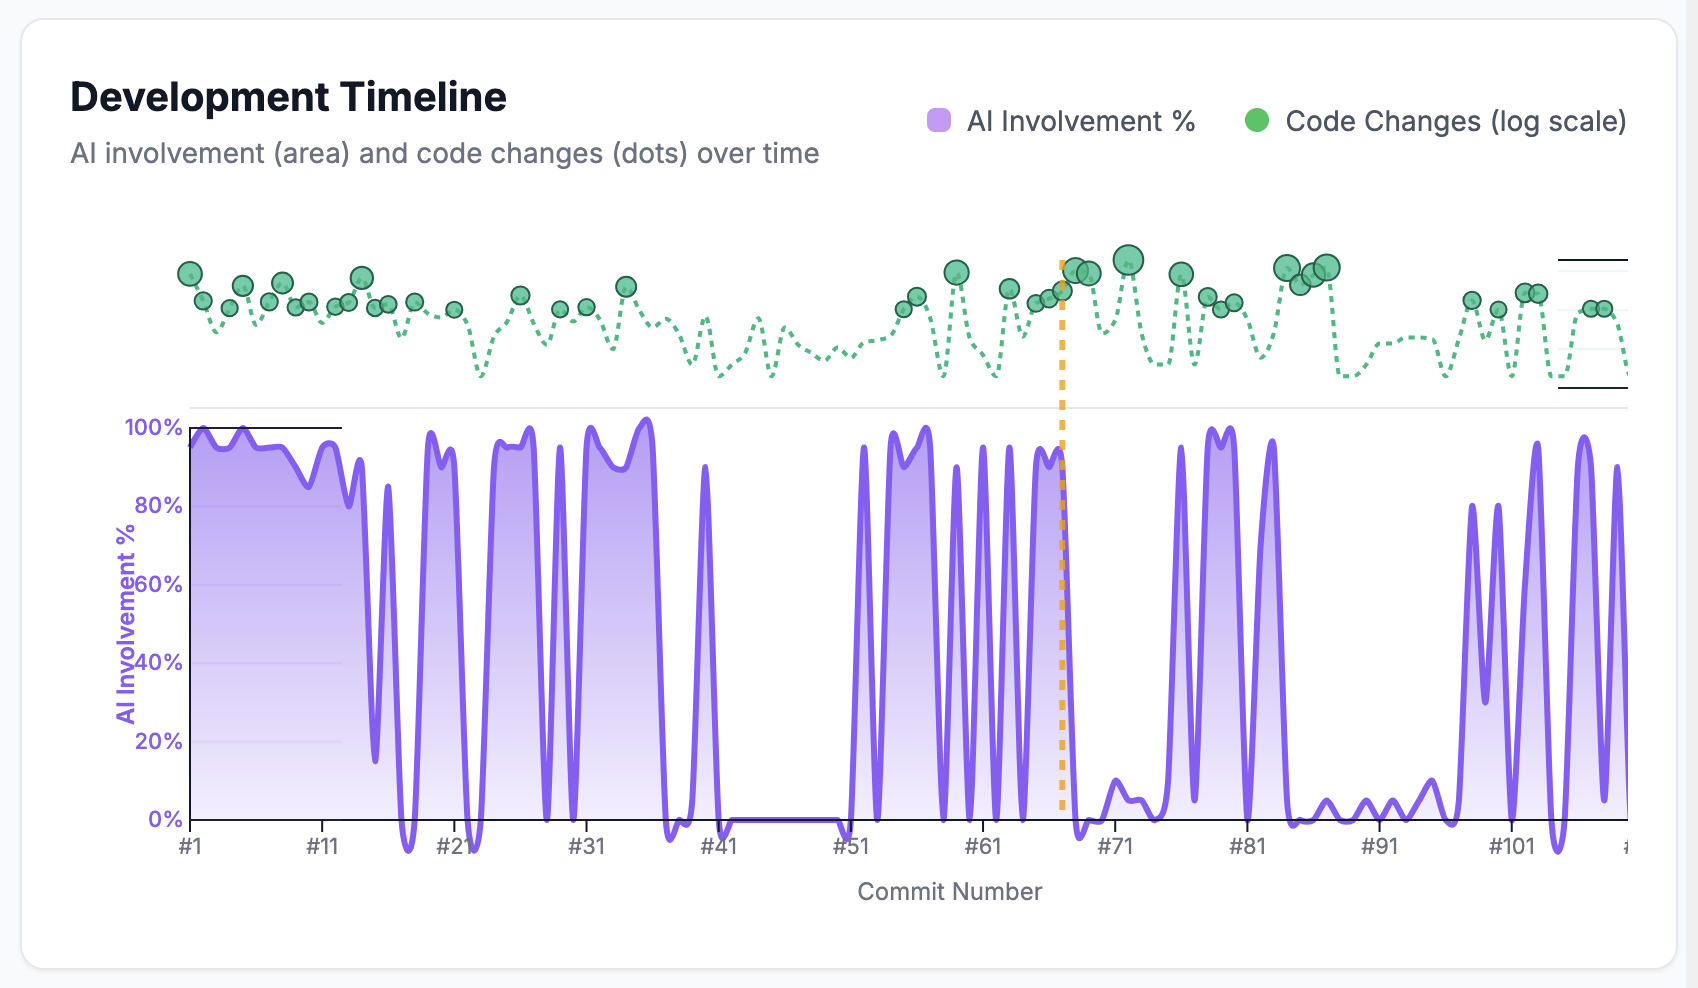The height and width of the screenshot is (988, 1698).
Task: Select the largest green dot near commit #70
Action: click(1128, 260)
